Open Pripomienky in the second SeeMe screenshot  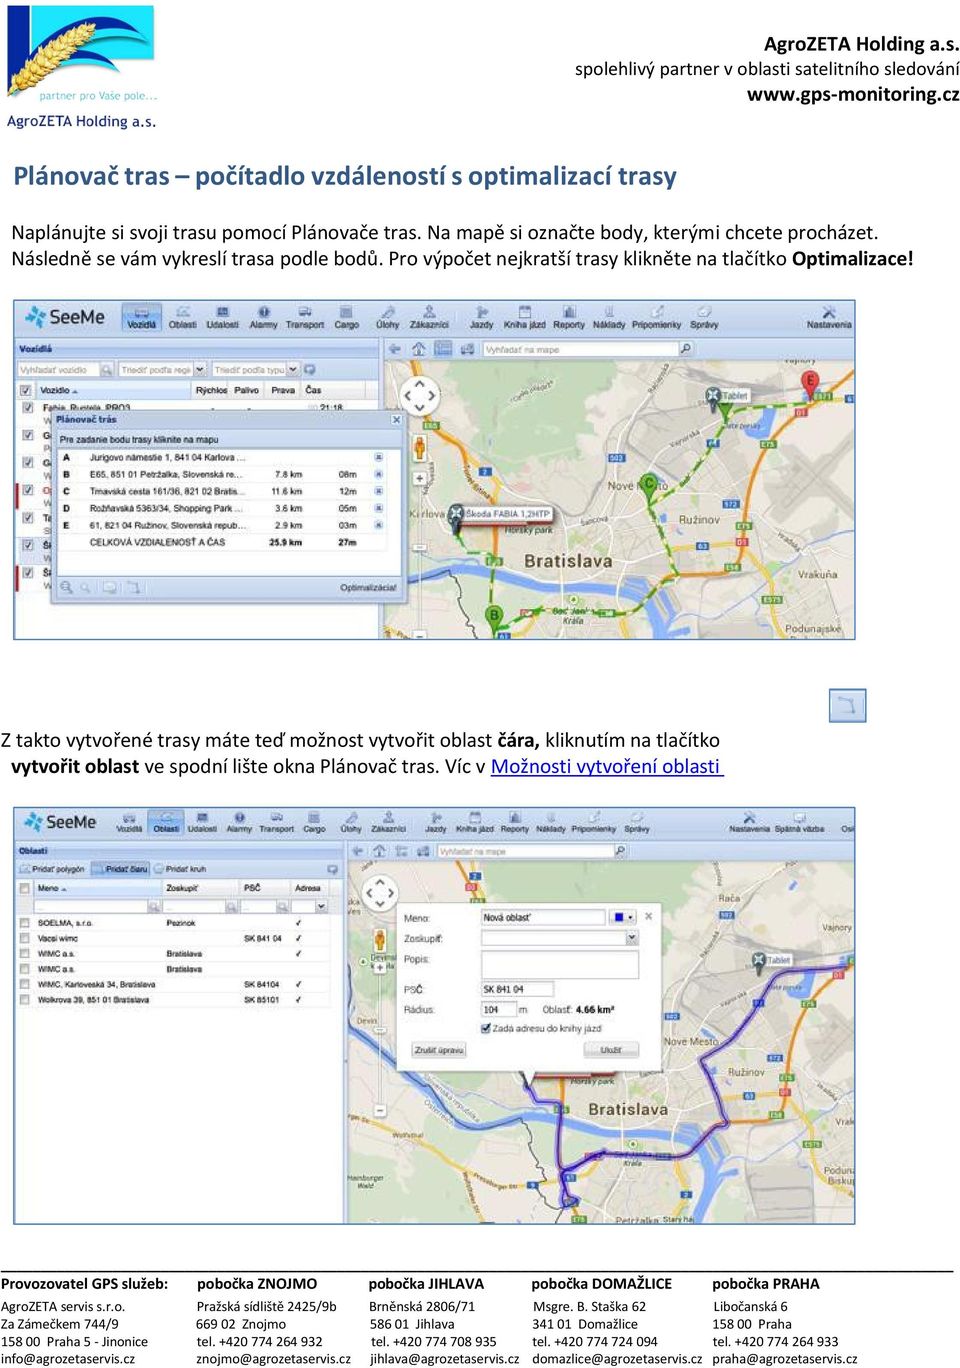(595, 823)
